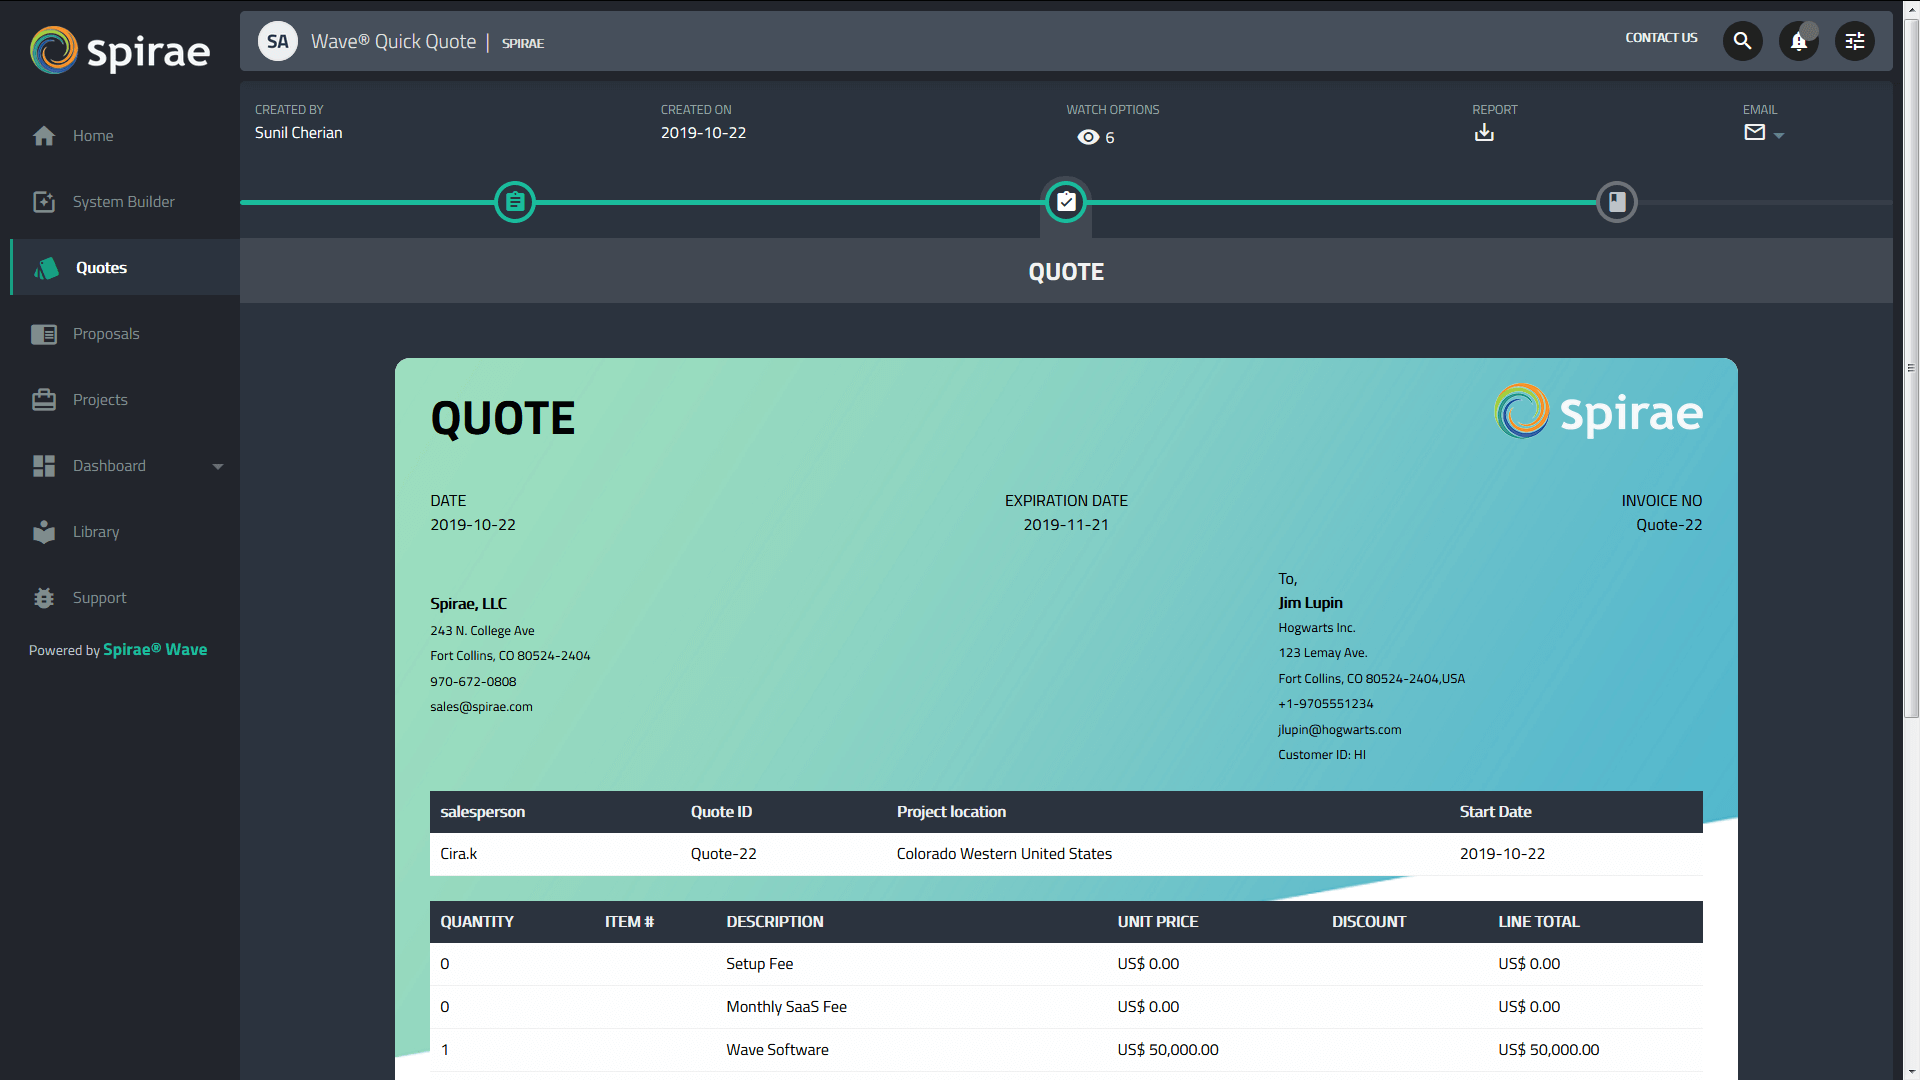Click creator name Sunil Cherian
Image resolution: width=1920 pixels, height=1080 pixels.
[298, 133]
